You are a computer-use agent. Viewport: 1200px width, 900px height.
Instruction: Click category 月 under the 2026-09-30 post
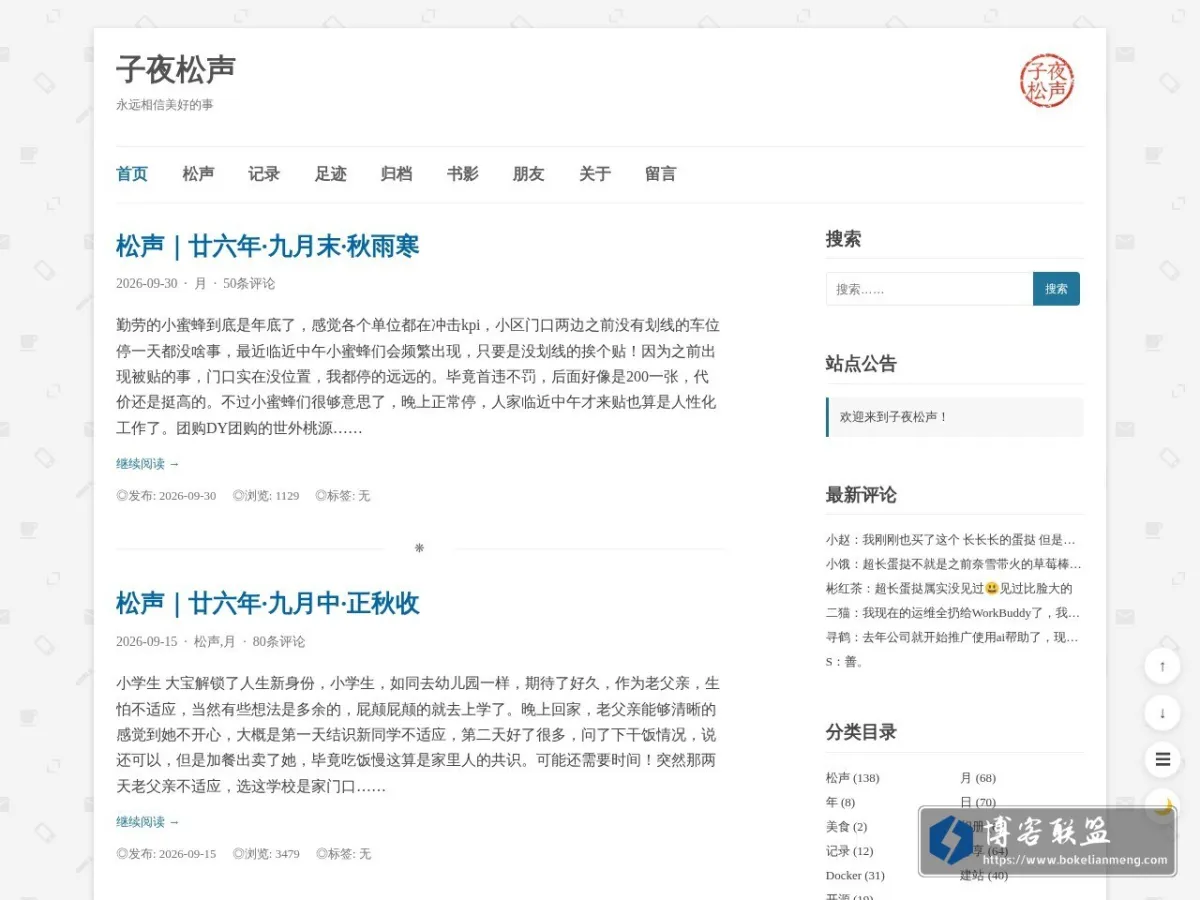coord(200,284)
